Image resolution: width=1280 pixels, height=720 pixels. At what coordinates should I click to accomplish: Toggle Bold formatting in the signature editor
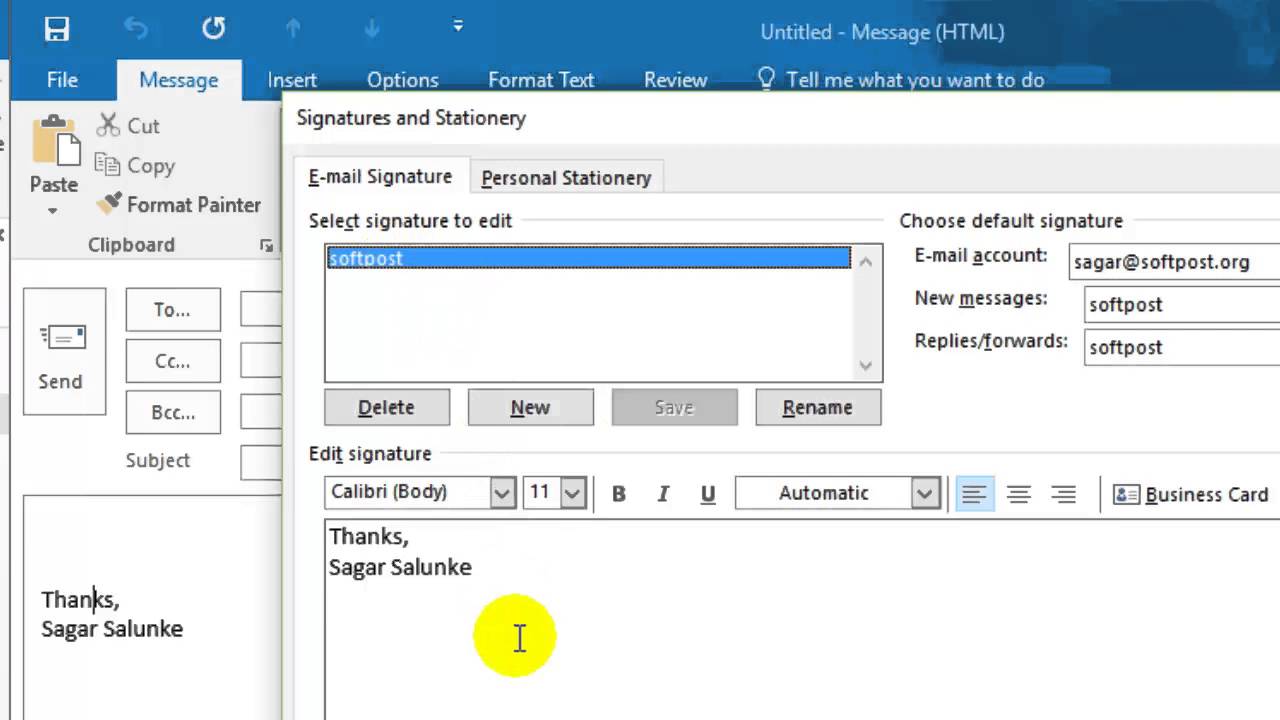point(619,493)
